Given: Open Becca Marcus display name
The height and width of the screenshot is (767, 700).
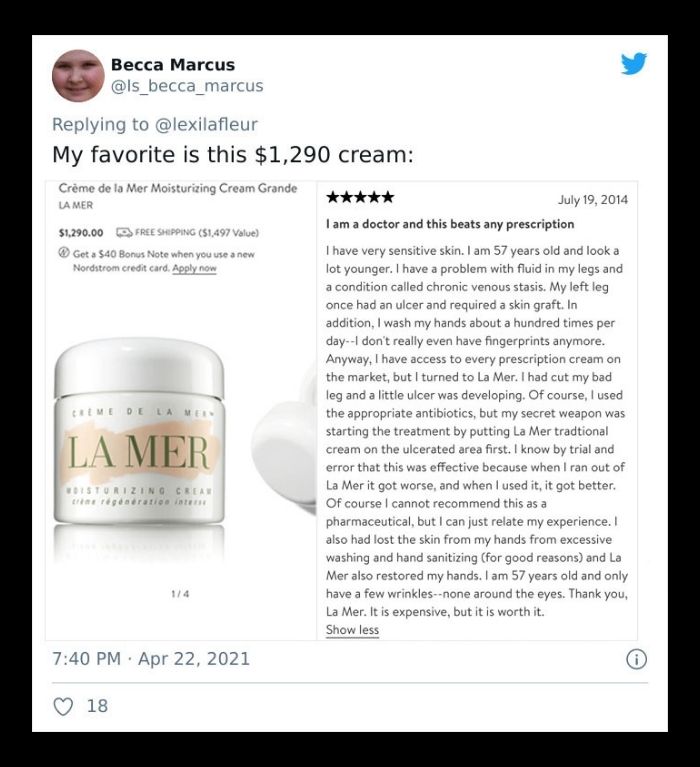Looking at the screenshot, I should point(173,65).
